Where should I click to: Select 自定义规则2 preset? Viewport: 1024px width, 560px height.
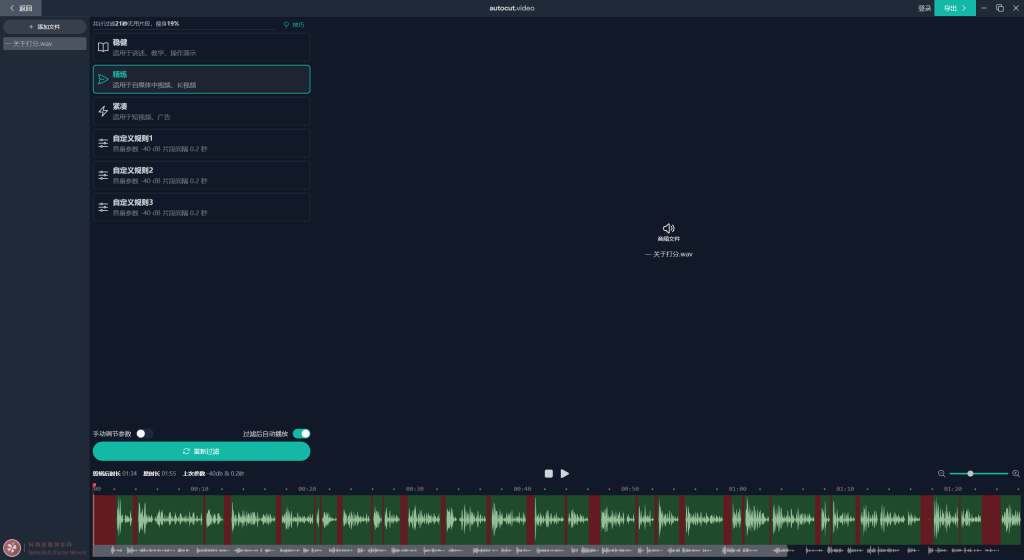(x=201, y=175)
